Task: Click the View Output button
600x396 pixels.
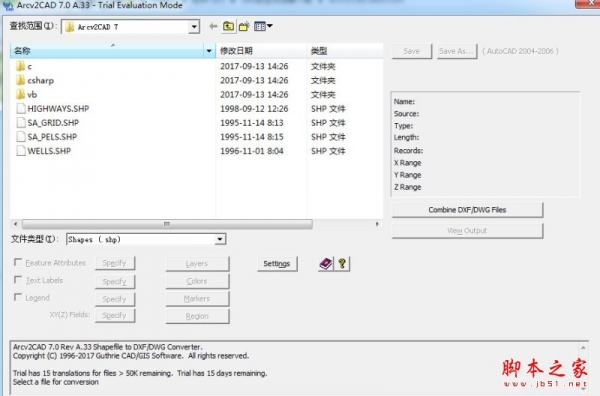Action: point(467,231)
